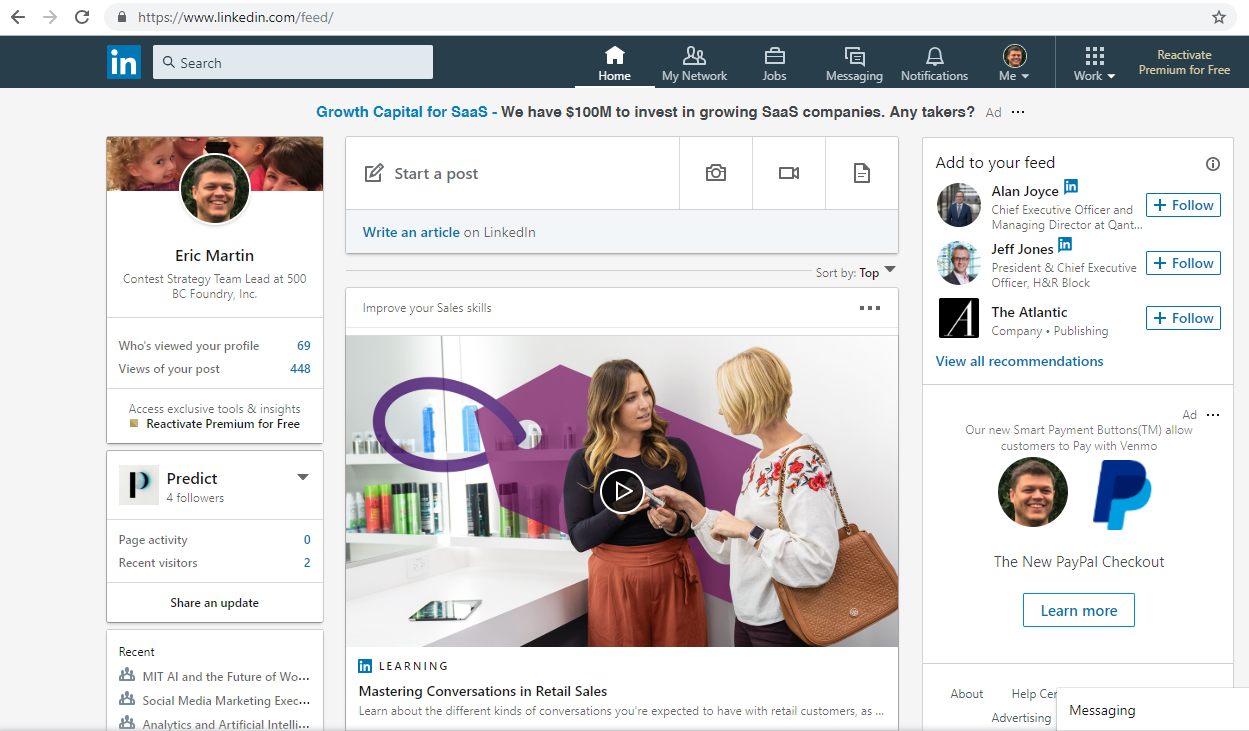The height and width of the screenshot is (731, 1249).
Task: Expand the Me profile dropdown
Action: pos(1014,63)
